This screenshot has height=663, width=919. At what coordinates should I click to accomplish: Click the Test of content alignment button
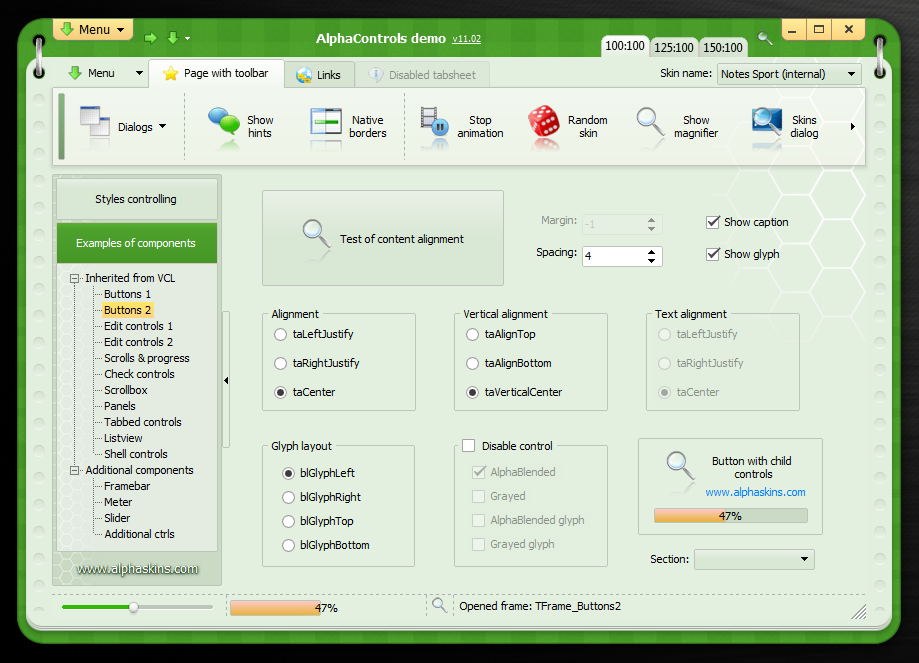pos(383,238)
